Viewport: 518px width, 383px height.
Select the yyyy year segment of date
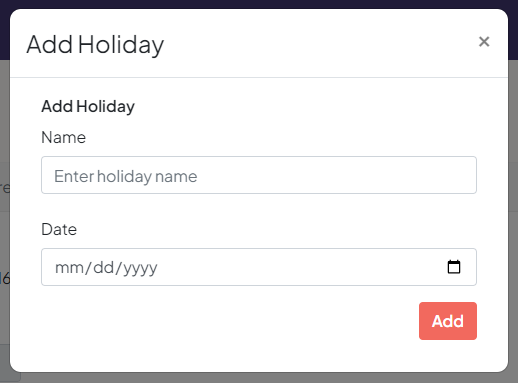click(140, 268)
